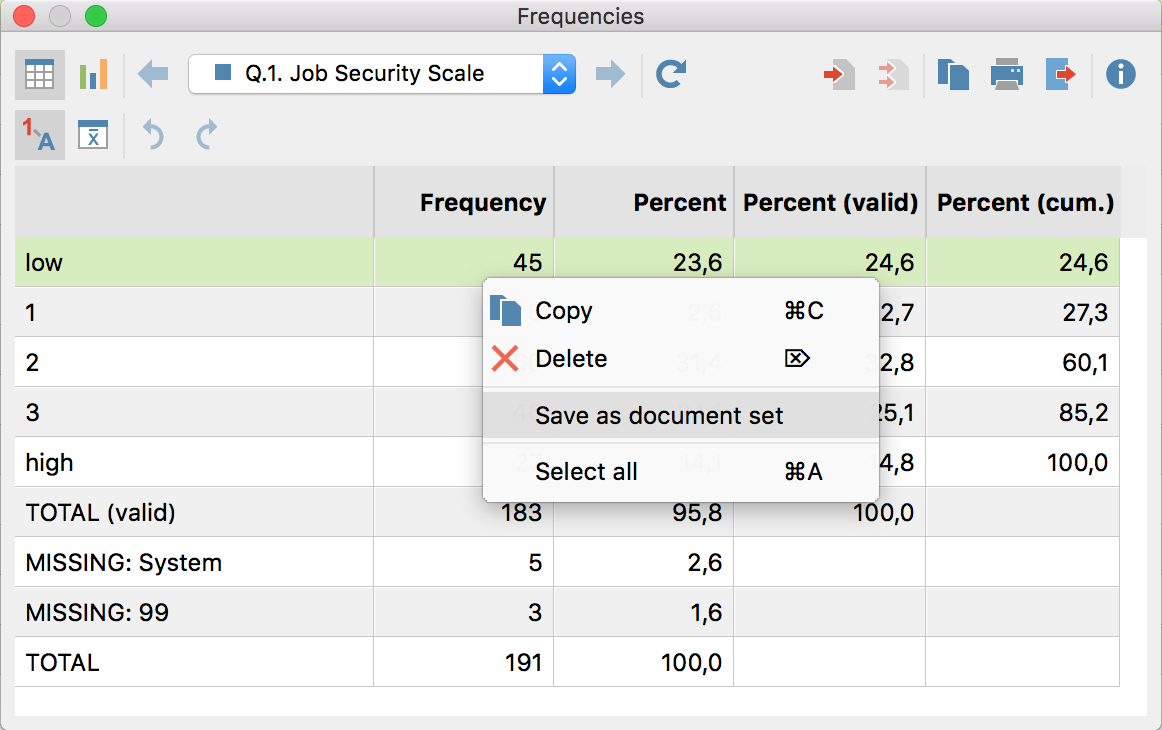This screenshot has height=730, width=1162.
Task: Choose Copy from the context menu
Action: coord(563,311)
